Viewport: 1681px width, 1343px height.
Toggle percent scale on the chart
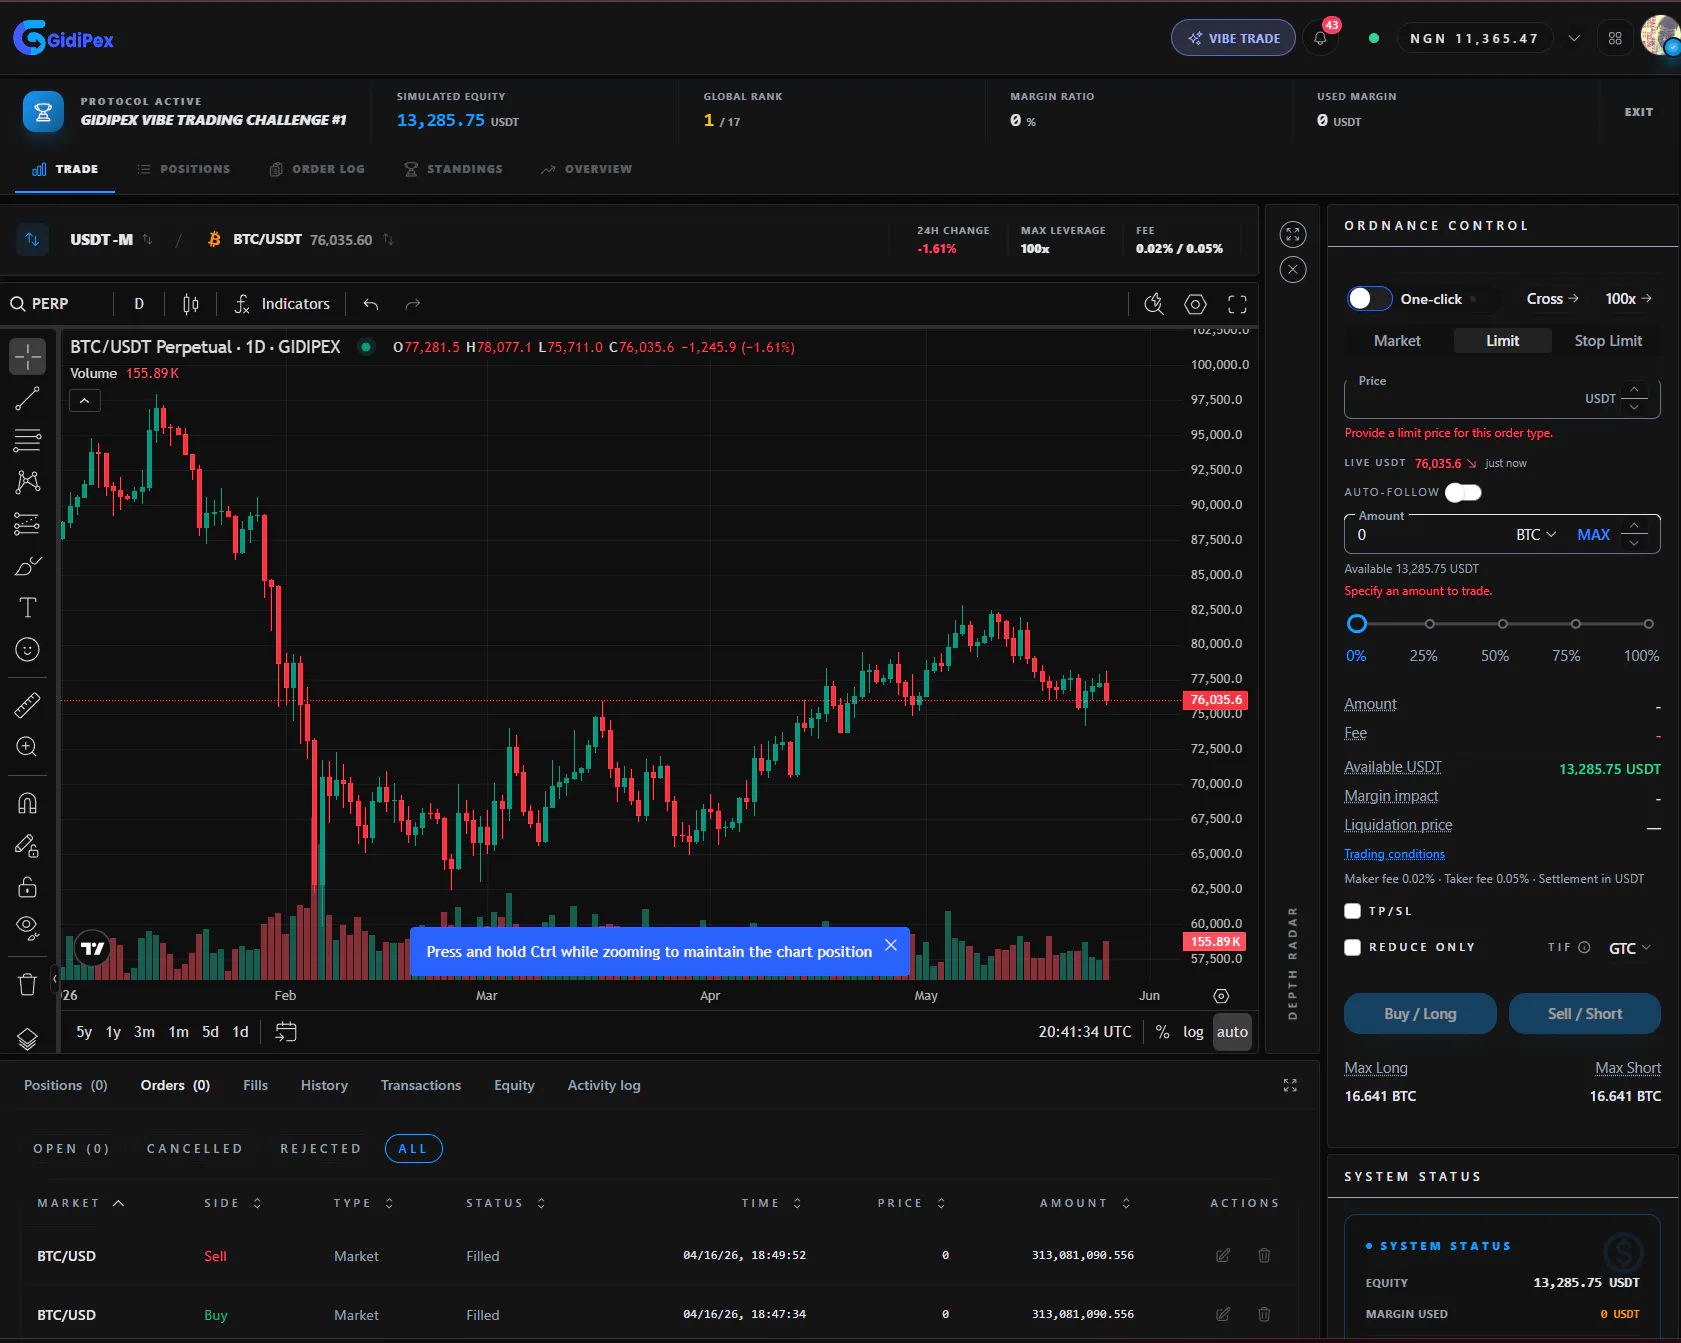point(1162,1032)
